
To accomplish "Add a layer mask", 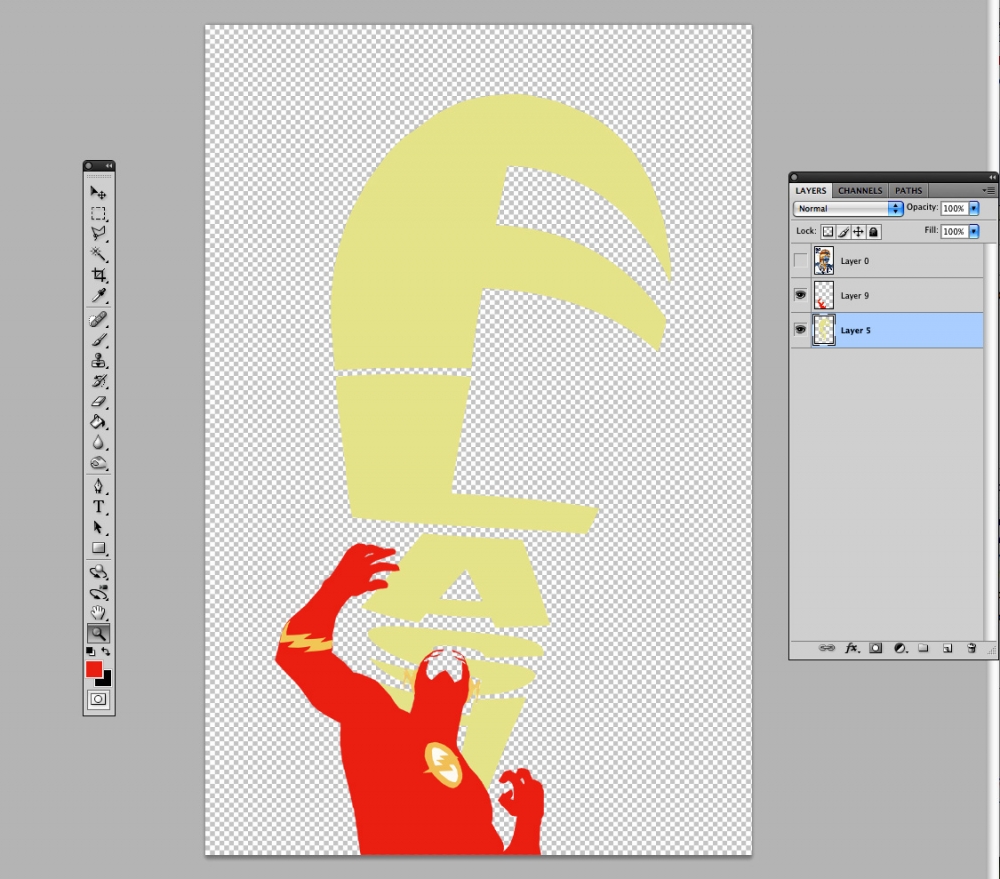I will [876, 648].
